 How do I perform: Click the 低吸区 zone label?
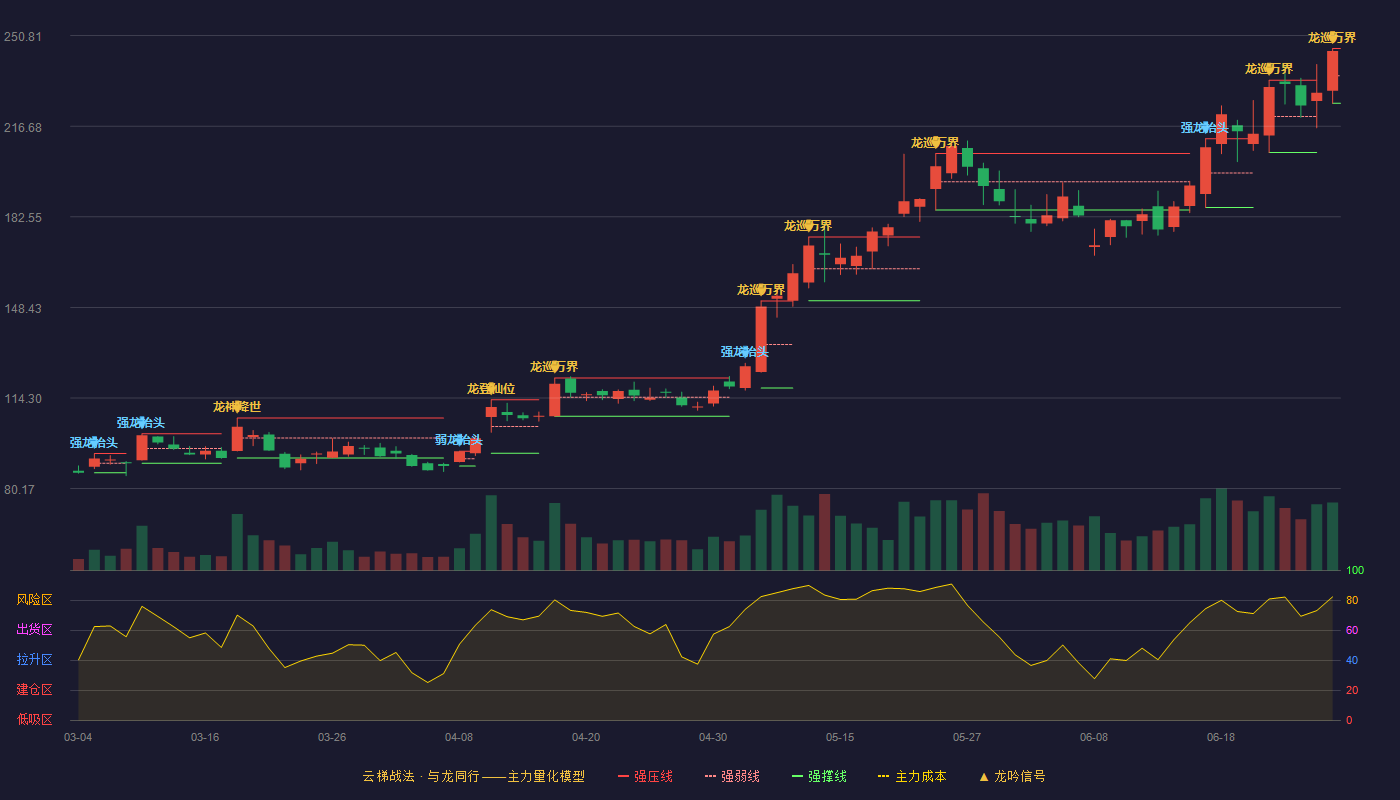point(34,720)
